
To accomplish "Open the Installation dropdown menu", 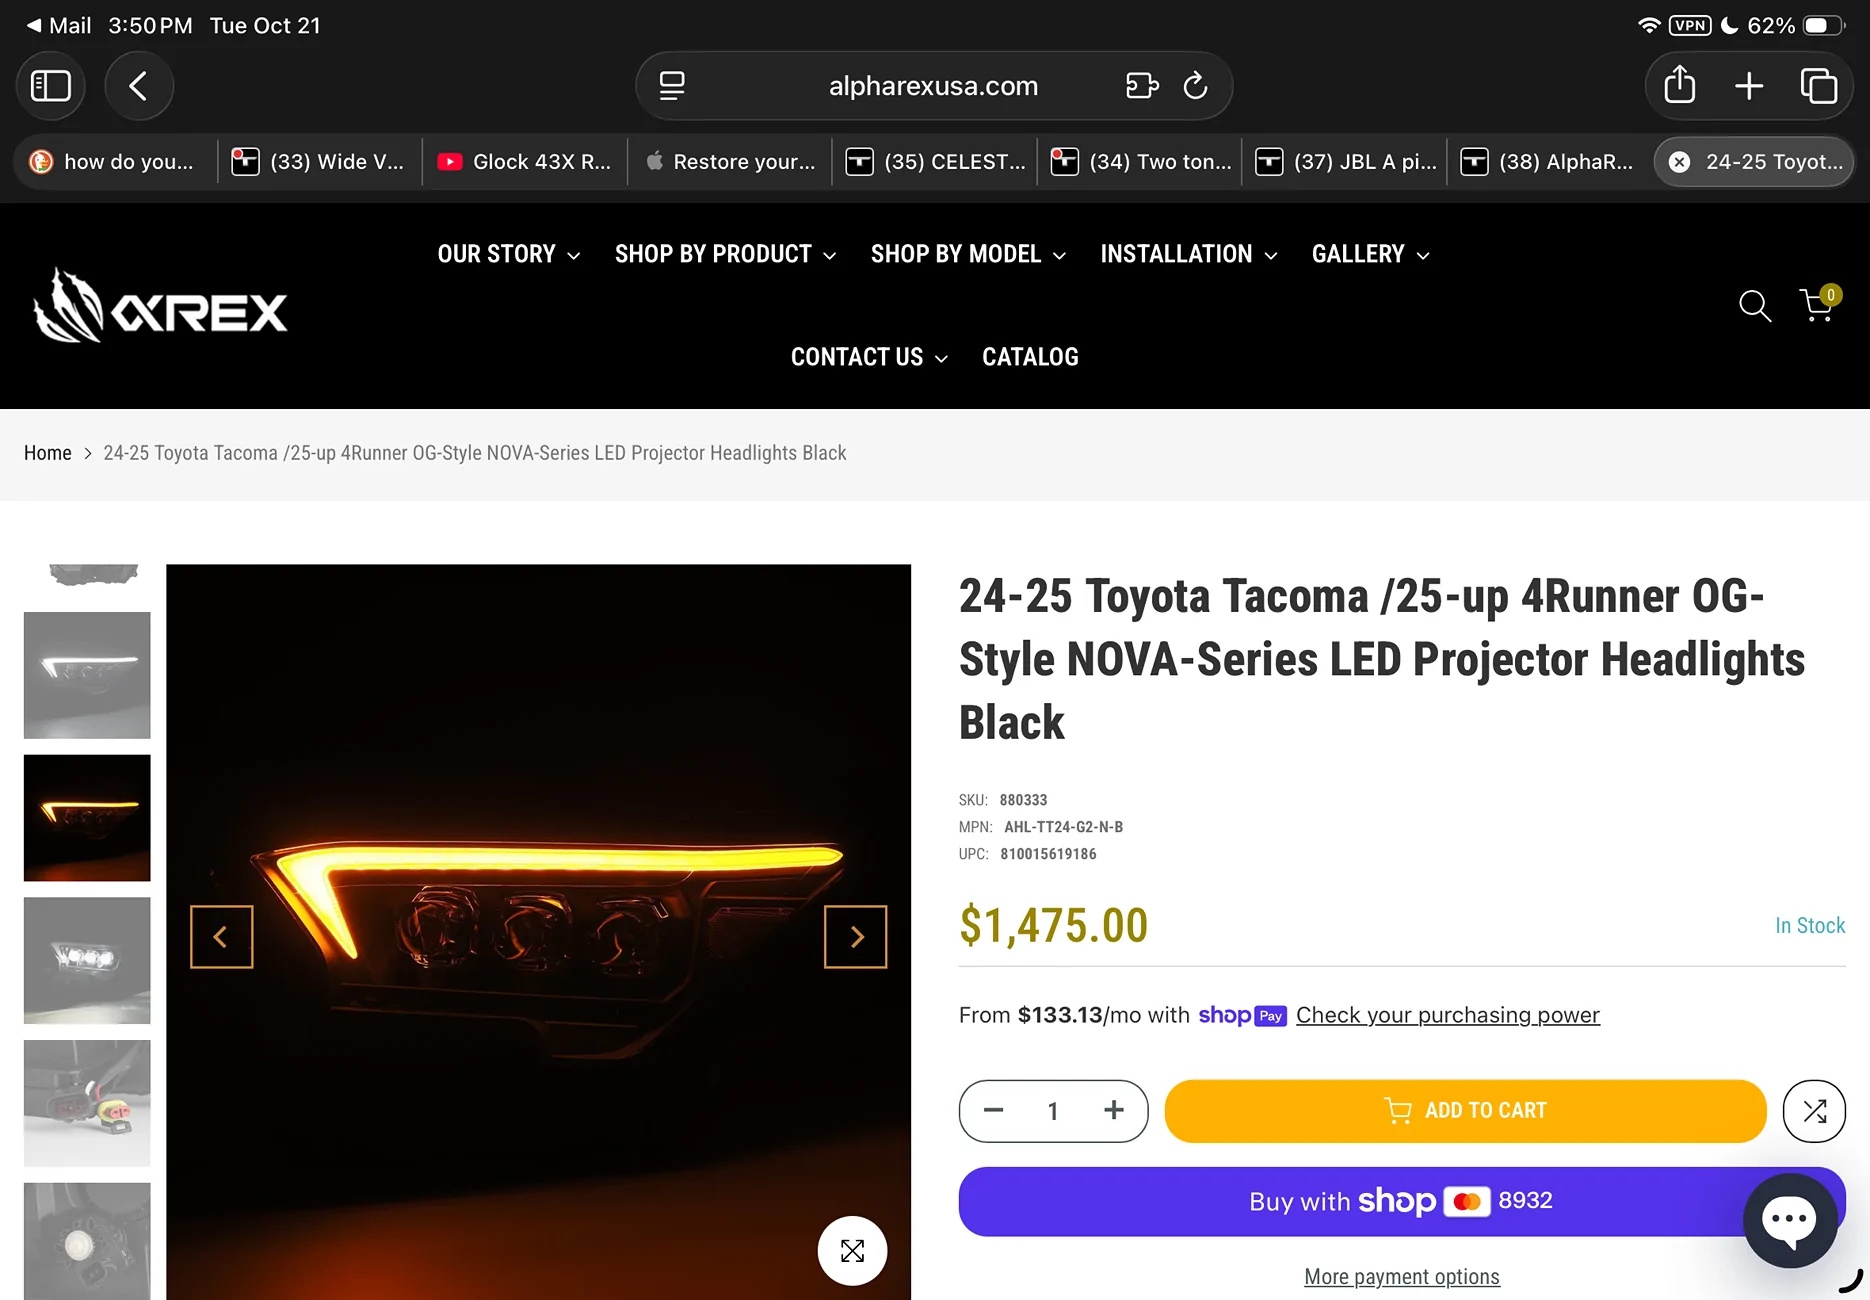I will click(x=1188, y=254).
